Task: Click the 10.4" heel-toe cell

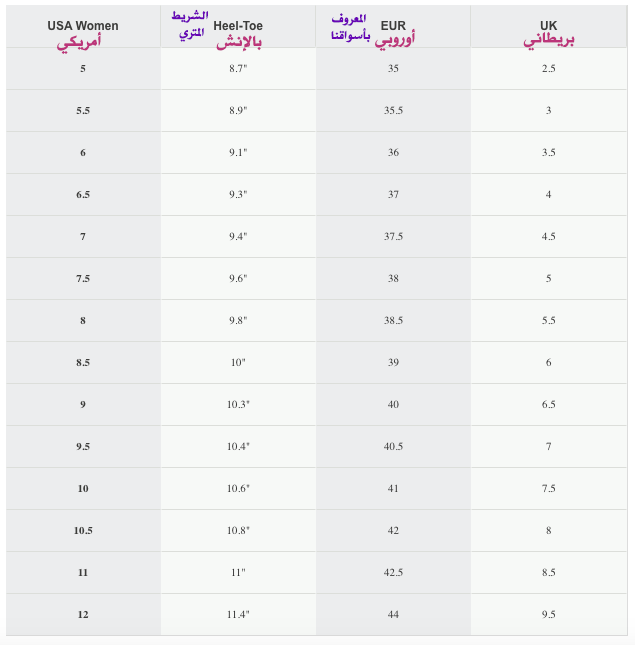Action: tap(238, 446)
